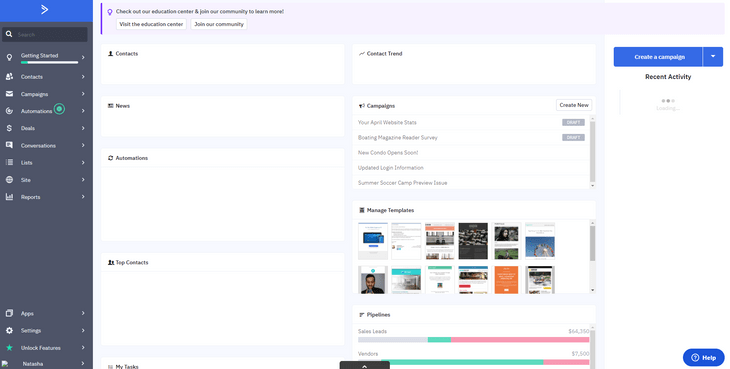Click the search magnifier icon

click(9, 34)
